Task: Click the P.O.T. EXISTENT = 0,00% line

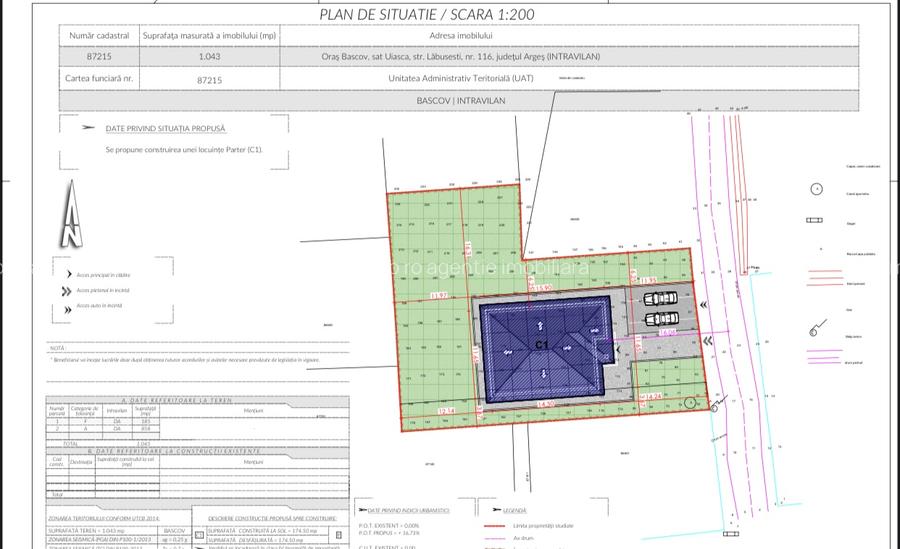Action: [389, 525]
